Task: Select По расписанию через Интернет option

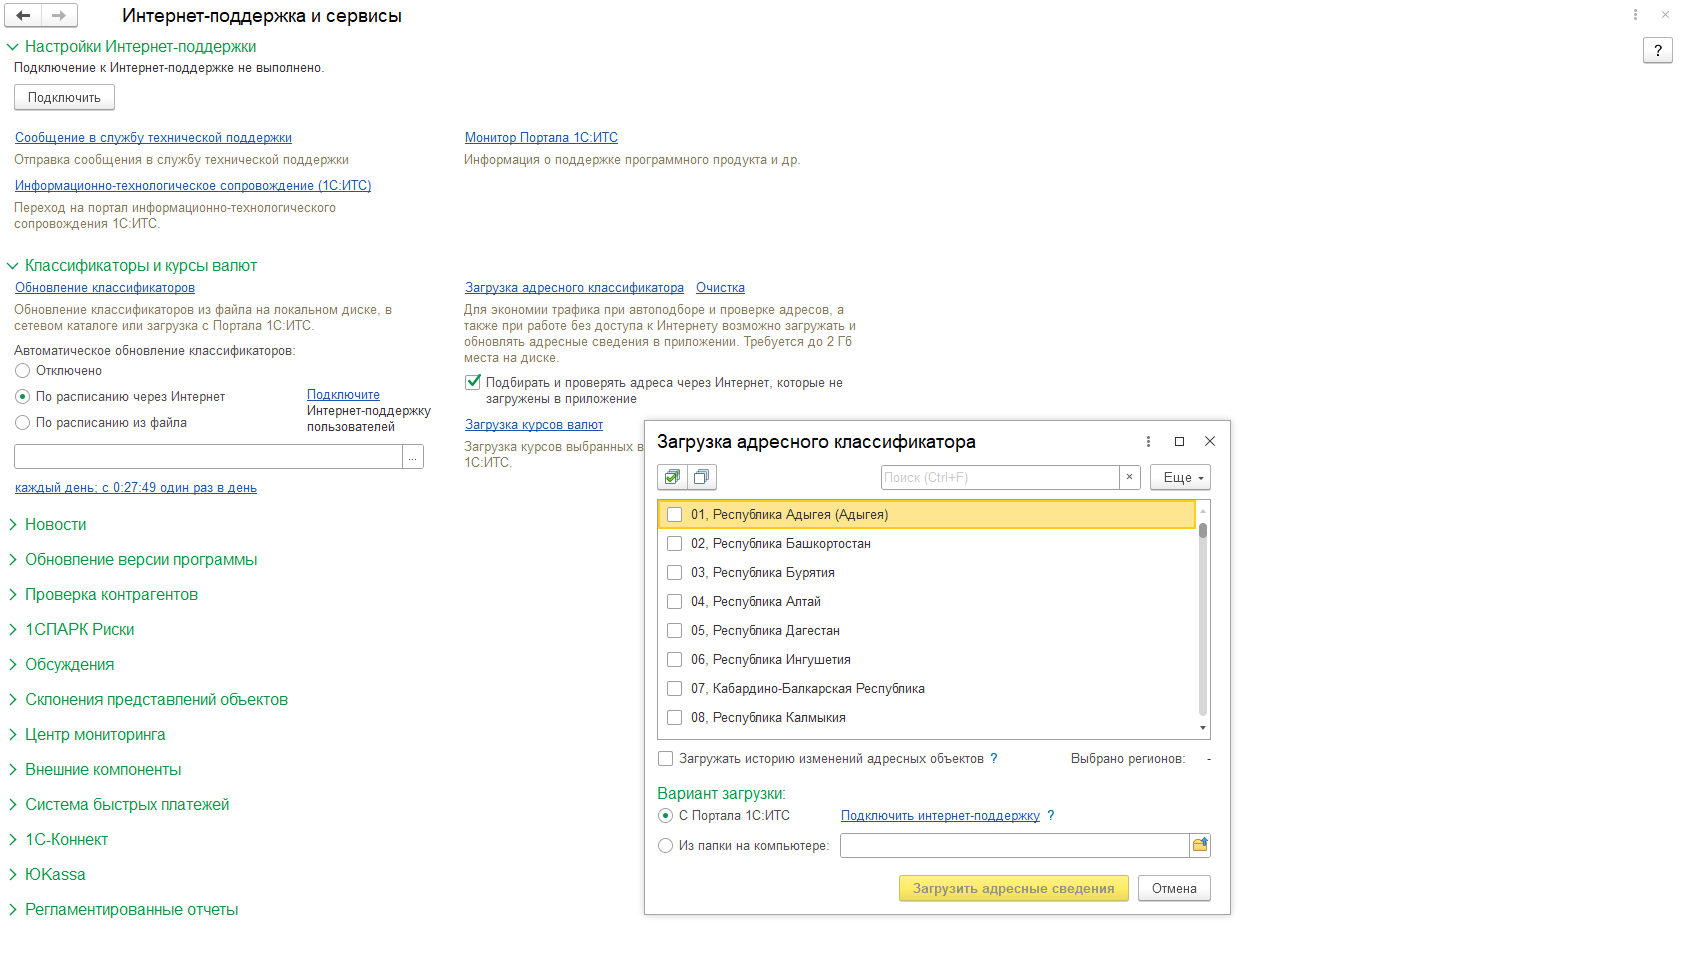Action: [23, 397]
